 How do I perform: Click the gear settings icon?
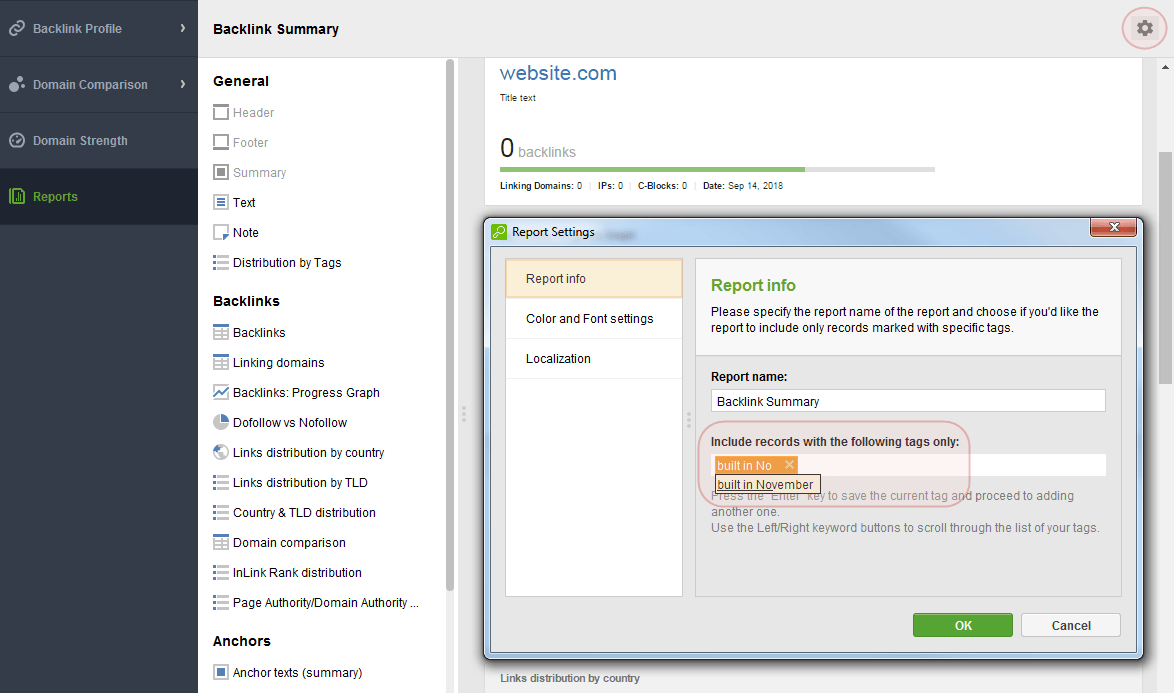[1144, 28]
